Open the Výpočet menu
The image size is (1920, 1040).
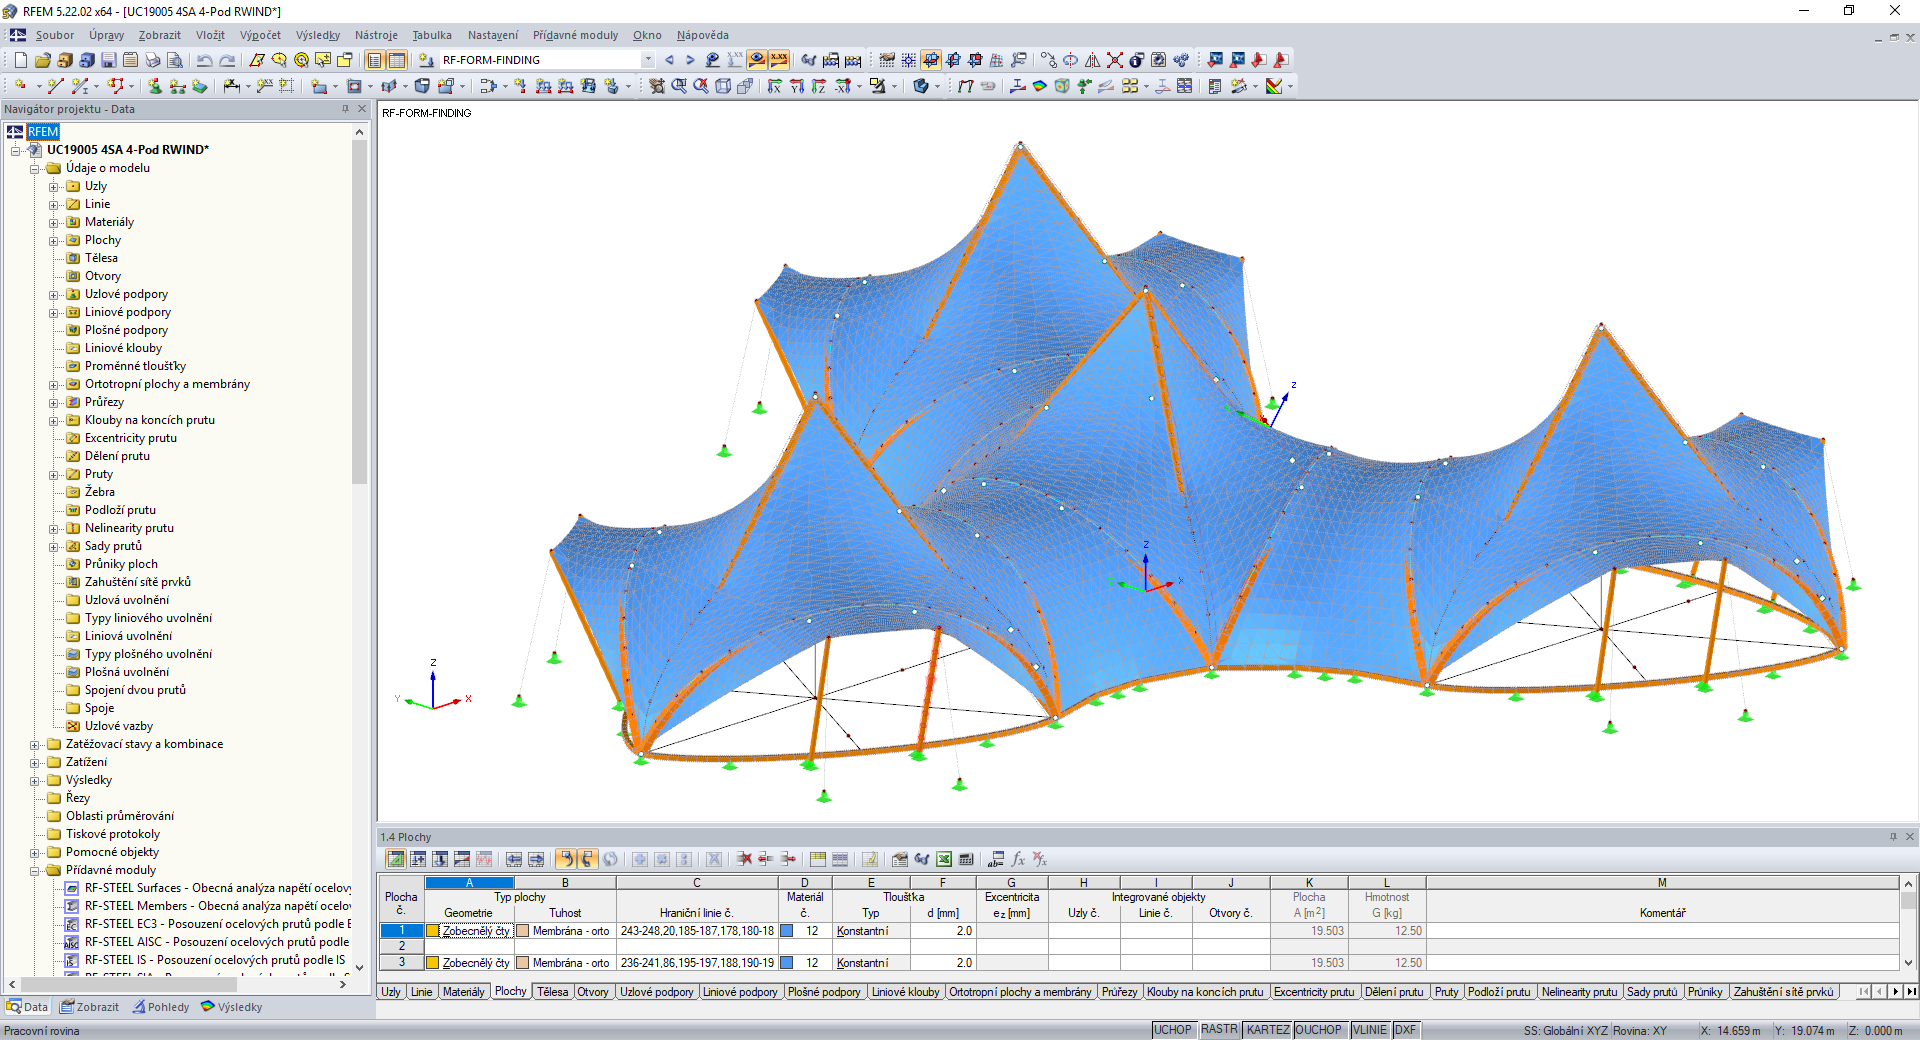261,35
